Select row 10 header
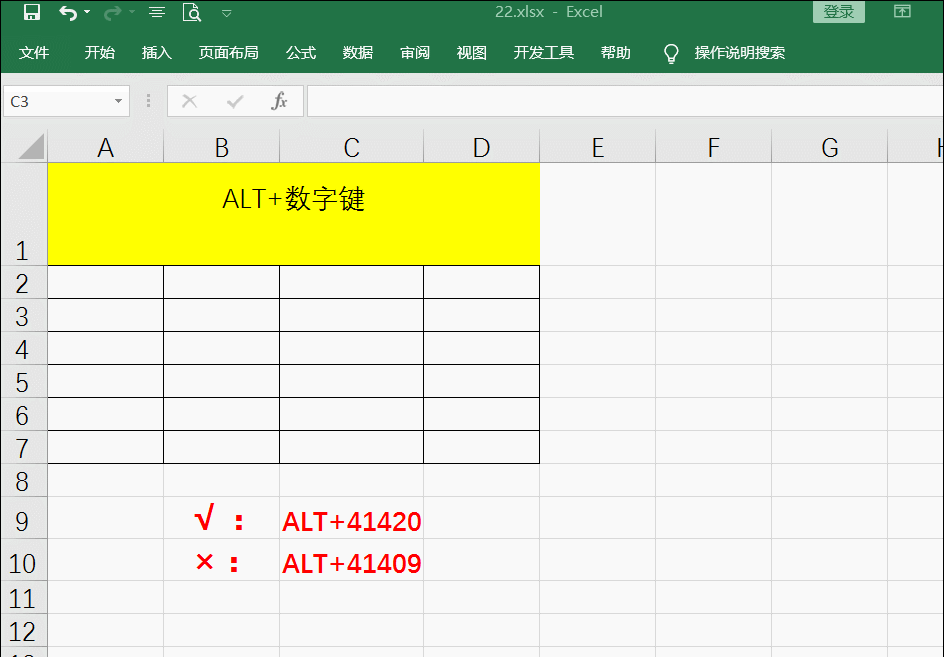 (23, 561)
